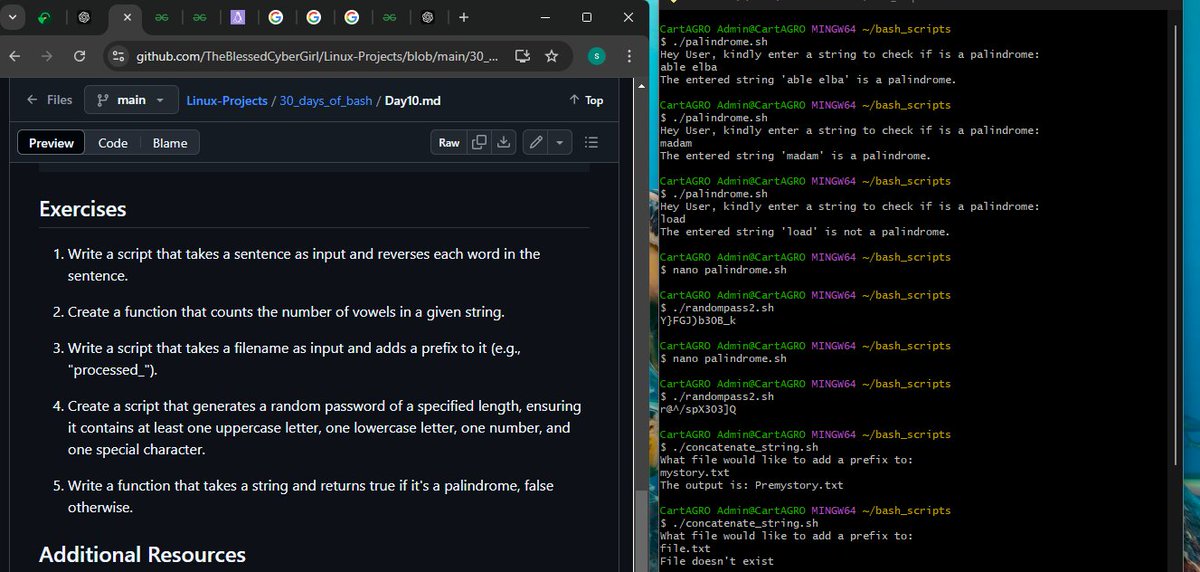1200x572 pixels.
Task: Select GeeksforGeeks tab right after the active tab
Action: (x=161, y=17)
